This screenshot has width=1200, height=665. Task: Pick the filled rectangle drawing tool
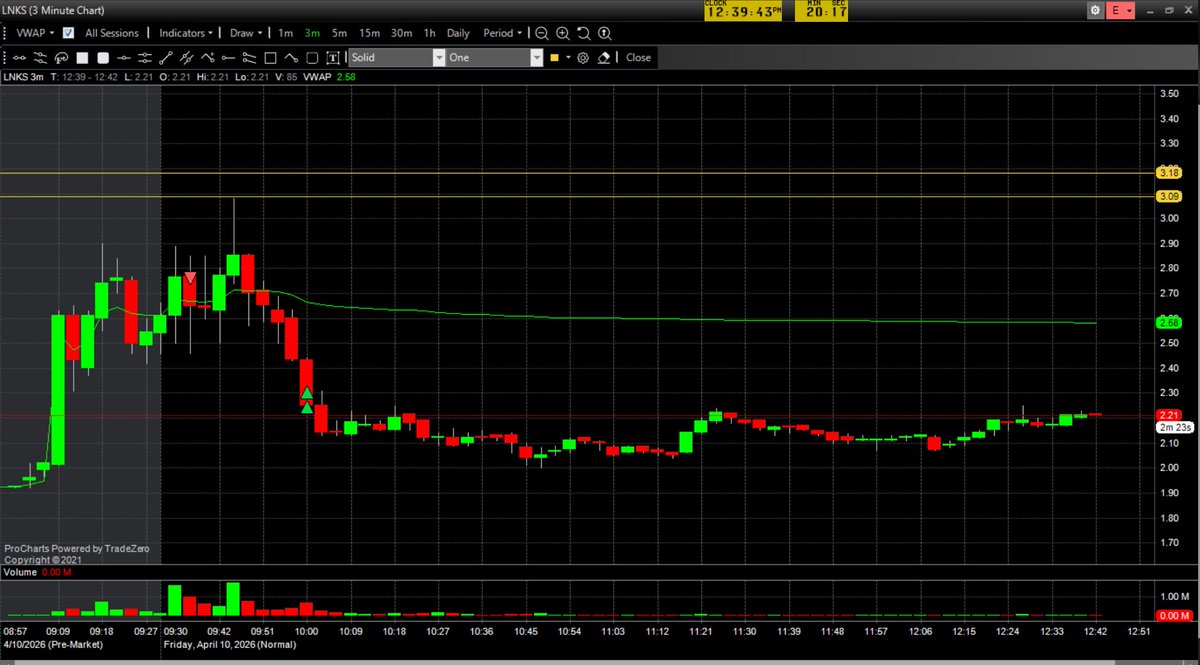[x=82, y=57]
